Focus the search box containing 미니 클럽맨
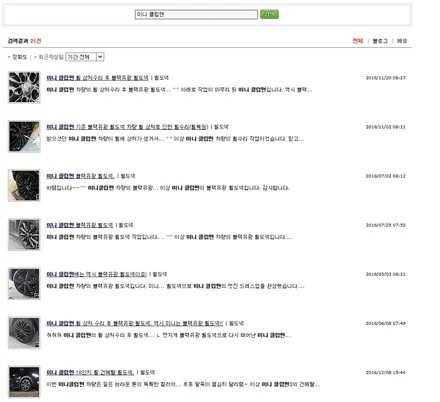Image resolution: width=440 pixels, height=402 pixels. (196, 14)
